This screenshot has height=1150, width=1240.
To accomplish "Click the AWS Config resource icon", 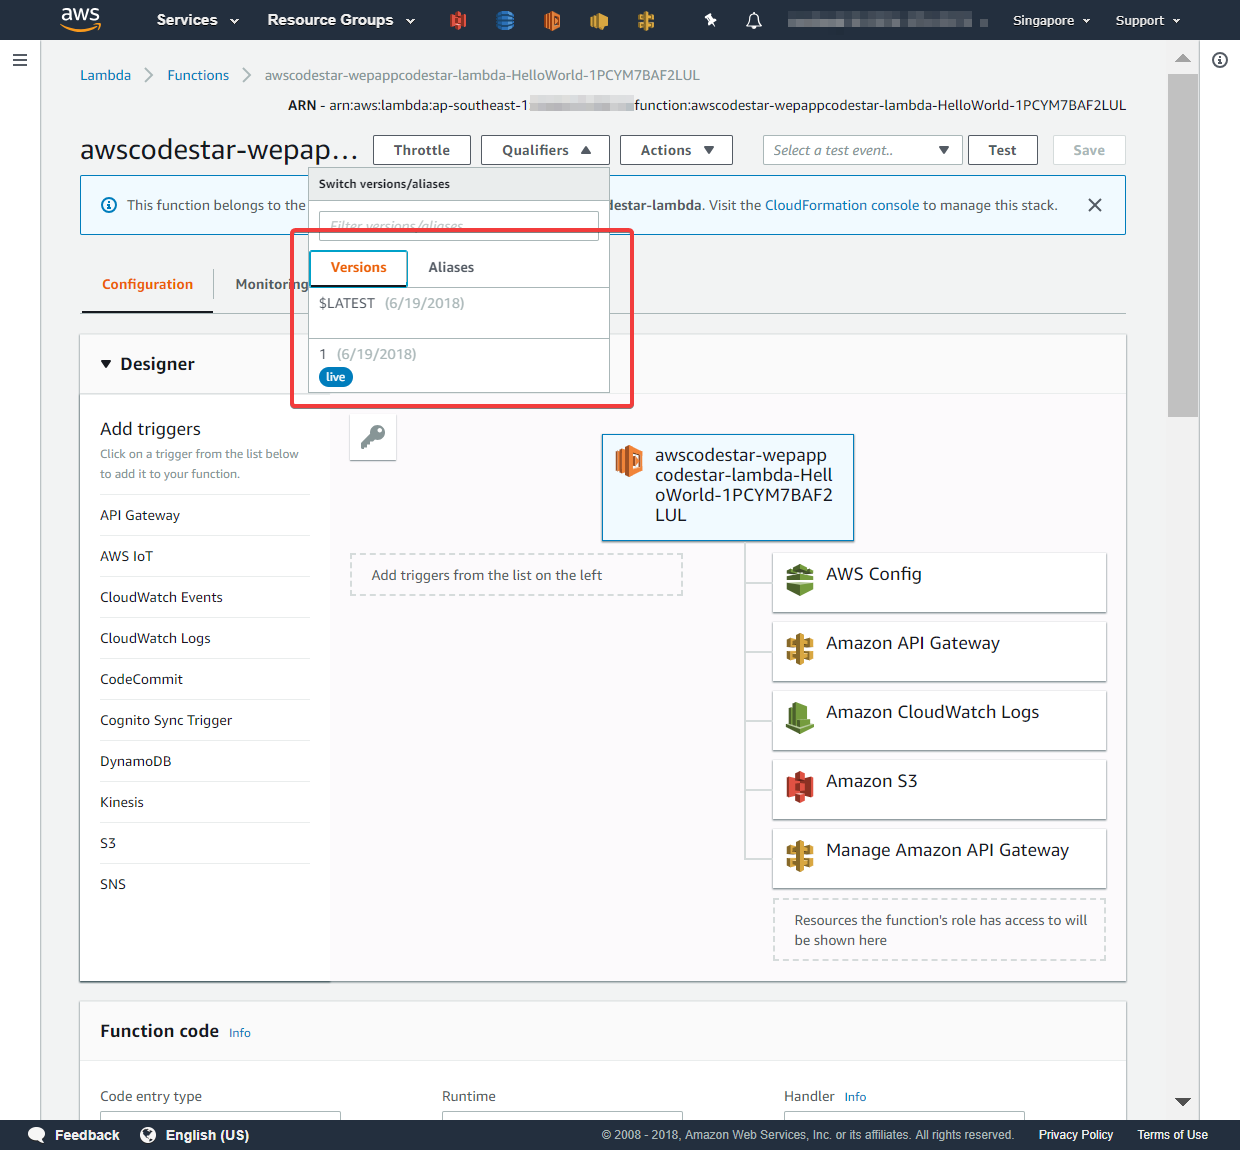I will (800, 579).
